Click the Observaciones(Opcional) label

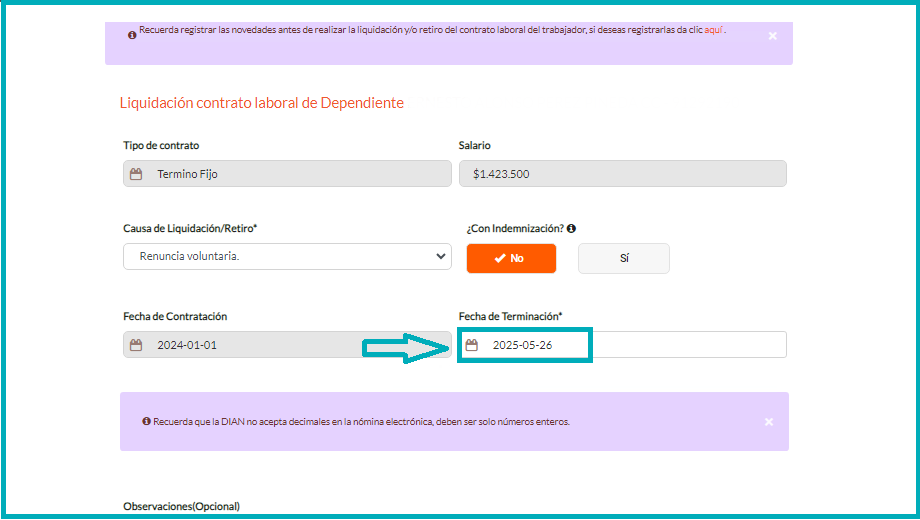click(181, 506)
